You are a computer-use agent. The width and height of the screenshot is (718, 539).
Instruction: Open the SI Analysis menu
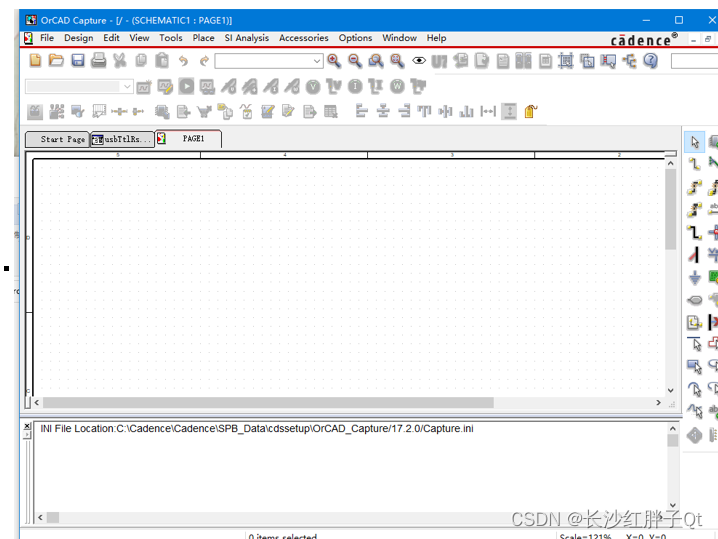point(247,38)
